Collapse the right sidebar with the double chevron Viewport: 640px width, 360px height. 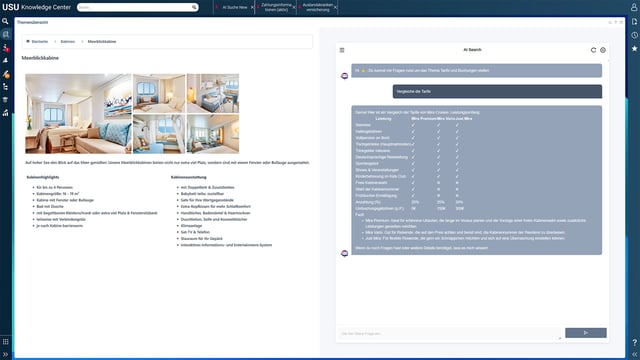tap(634, 354)
